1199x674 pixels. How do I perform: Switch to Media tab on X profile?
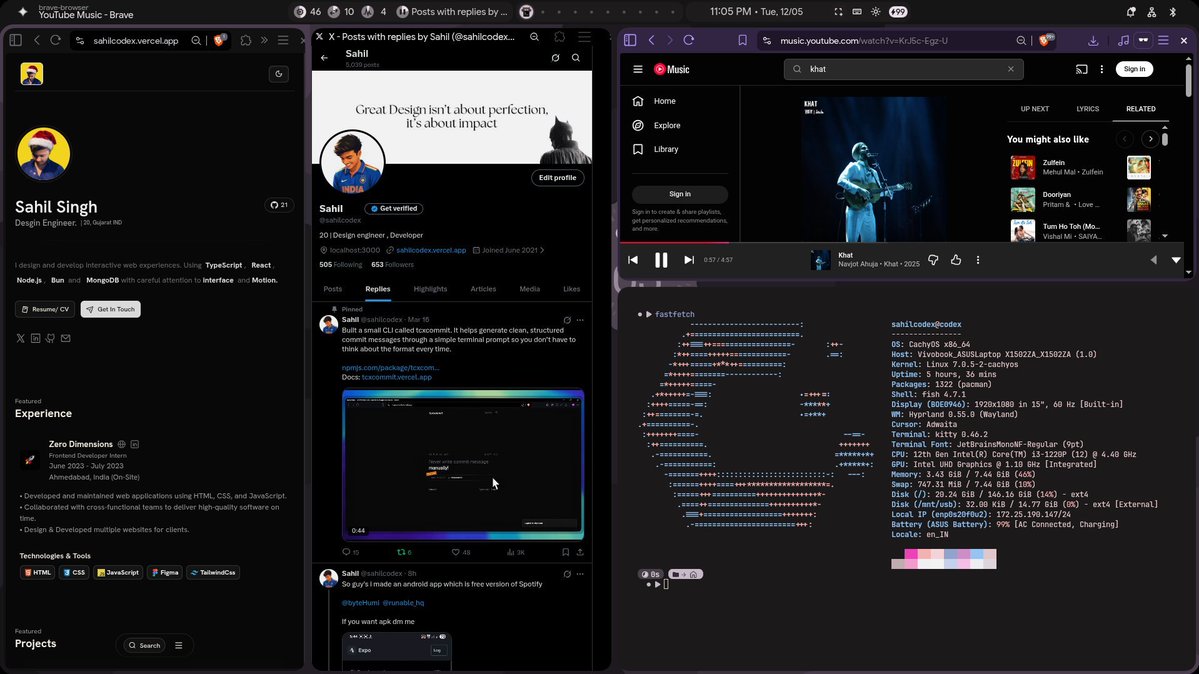pyautogui.click(x=530, y=289)
